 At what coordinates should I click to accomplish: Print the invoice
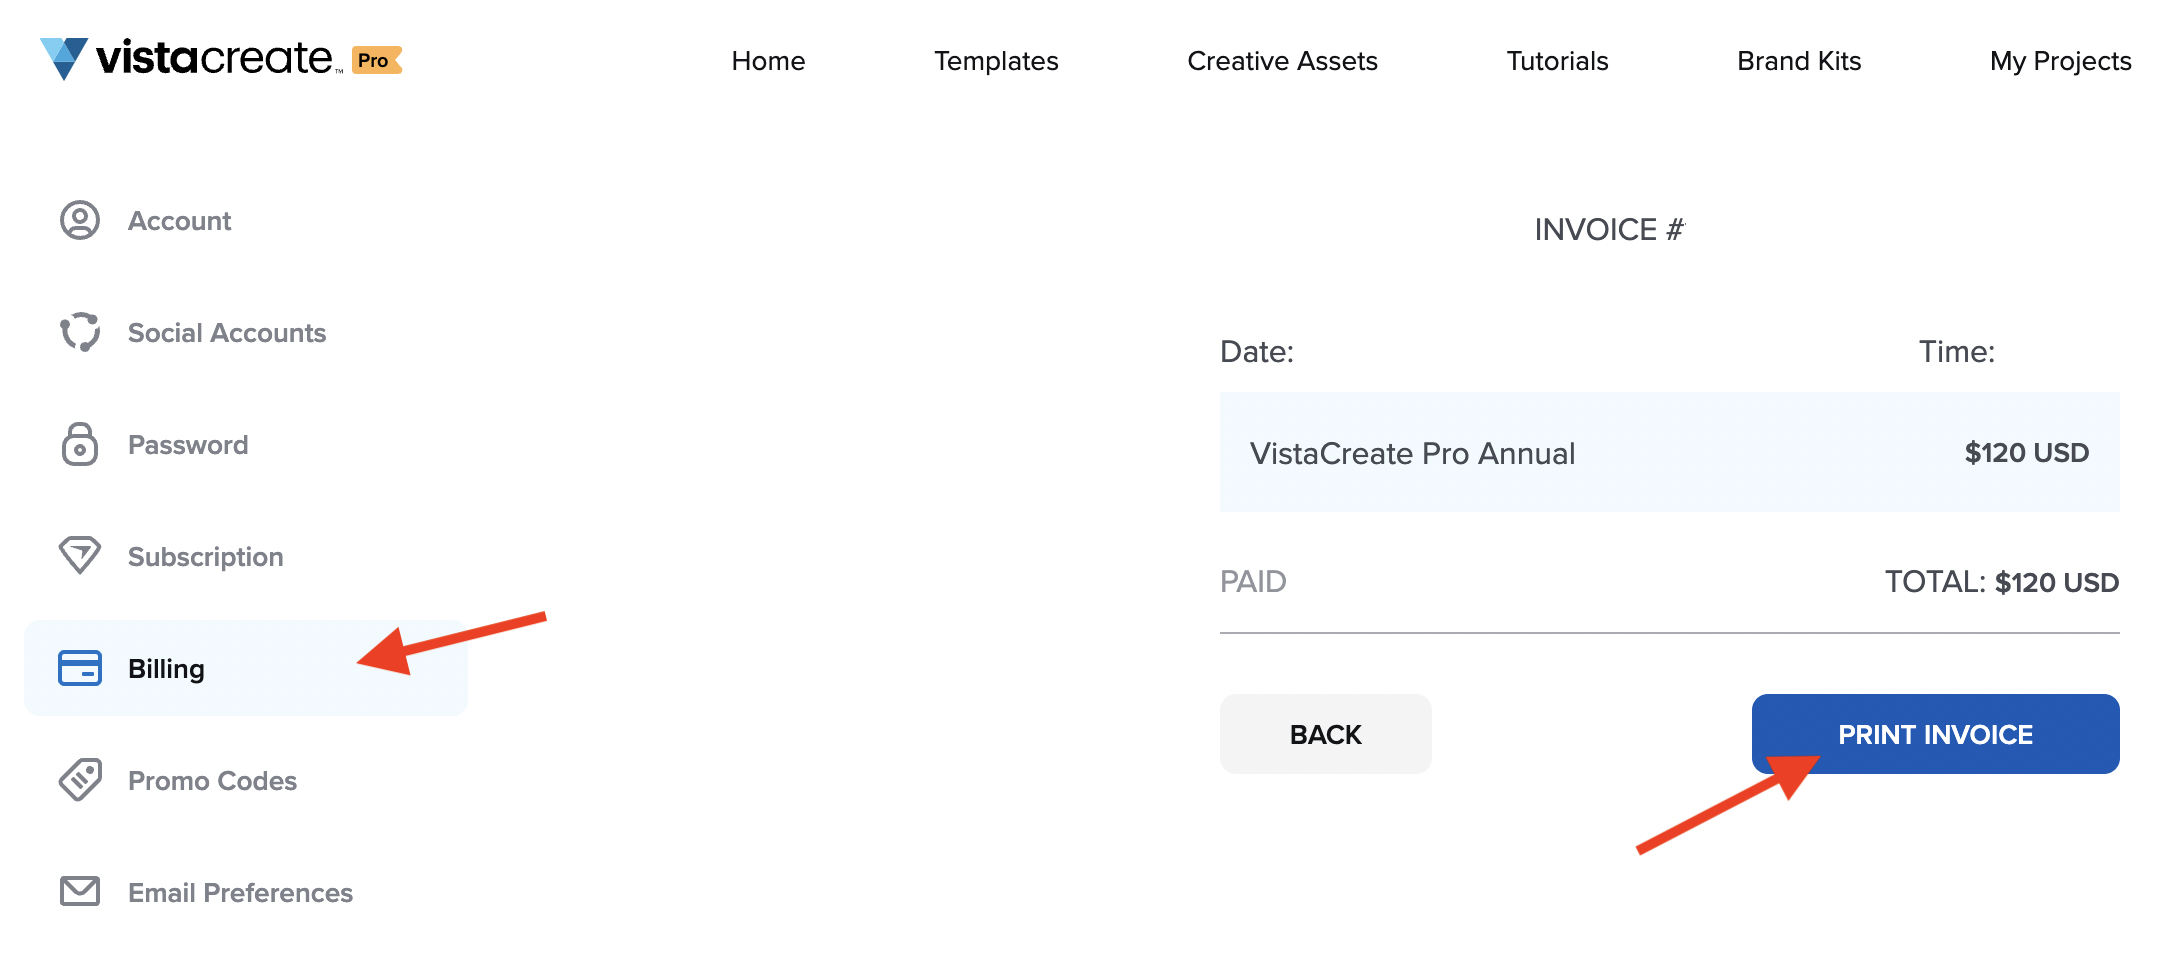coord(1935,734)
